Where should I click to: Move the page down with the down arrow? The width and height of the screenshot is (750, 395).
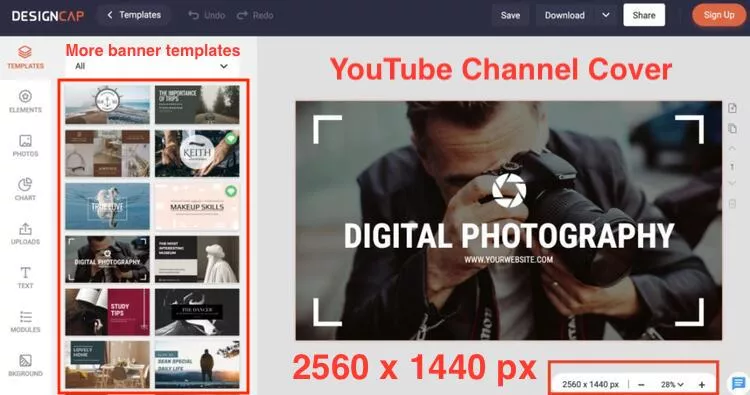[x=732, y=183]
